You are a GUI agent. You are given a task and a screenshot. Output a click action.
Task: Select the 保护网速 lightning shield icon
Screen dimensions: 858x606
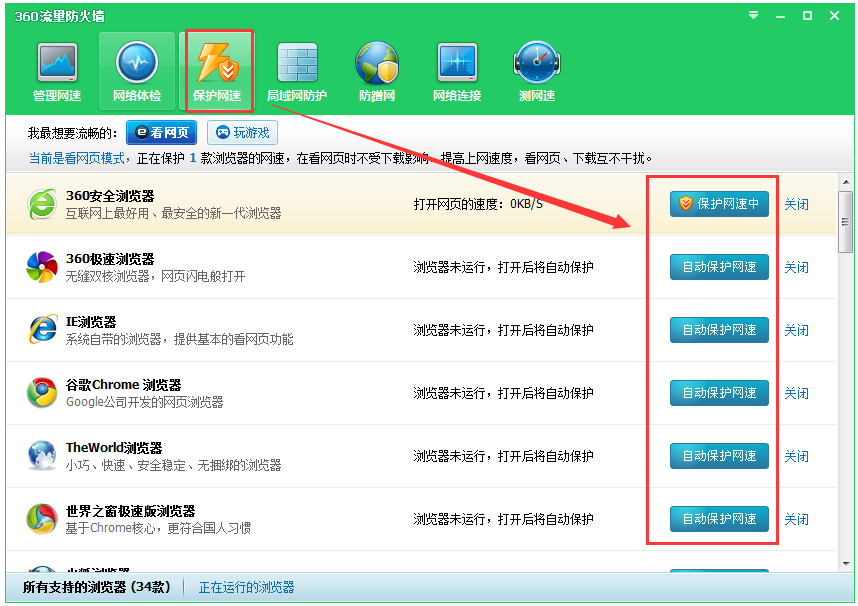click(217, 72)
